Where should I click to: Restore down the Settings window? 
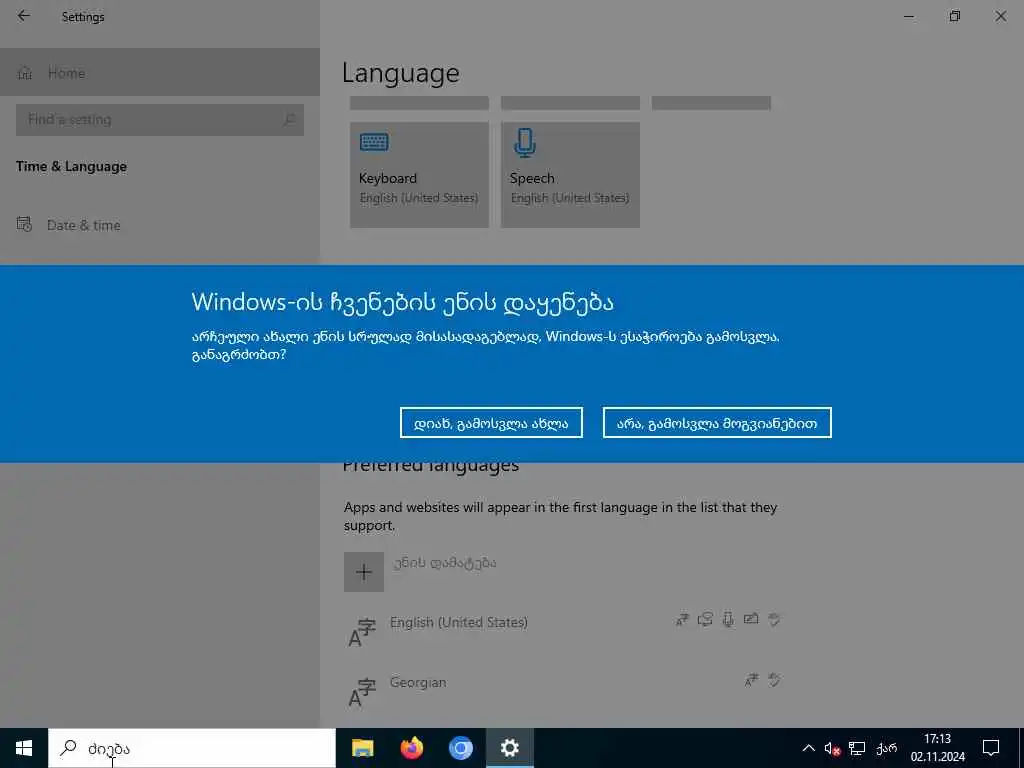click(955, 16)
